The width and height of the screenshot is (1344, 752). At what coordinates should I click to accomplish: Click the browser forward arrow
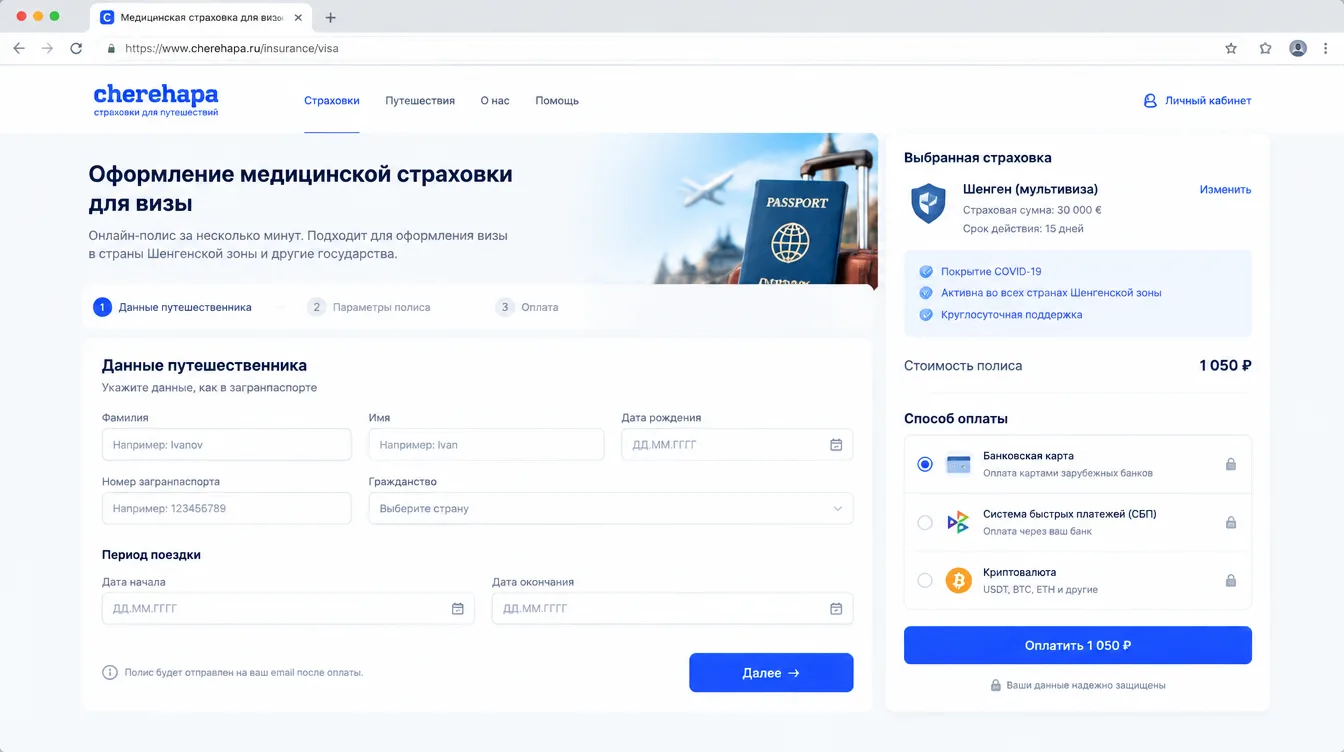pos(47,48)
